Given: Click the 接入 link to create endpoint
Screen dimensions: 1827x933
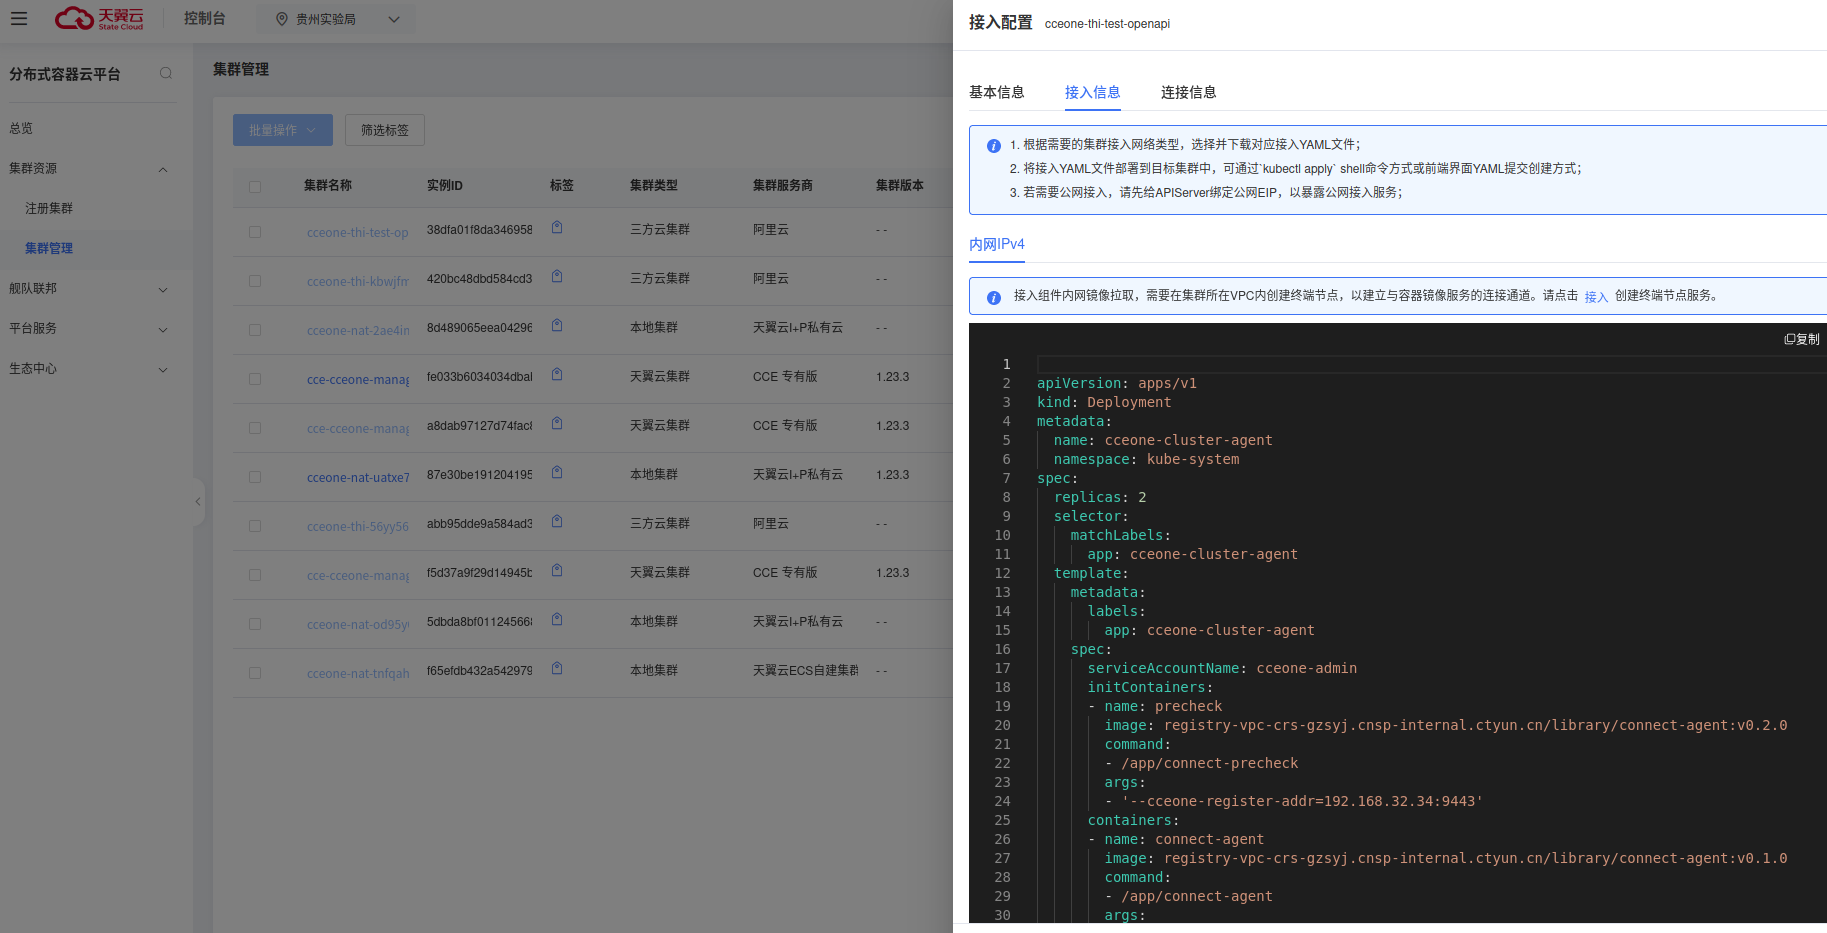Looking at the screenshot, I should [x=1596, y=297].
